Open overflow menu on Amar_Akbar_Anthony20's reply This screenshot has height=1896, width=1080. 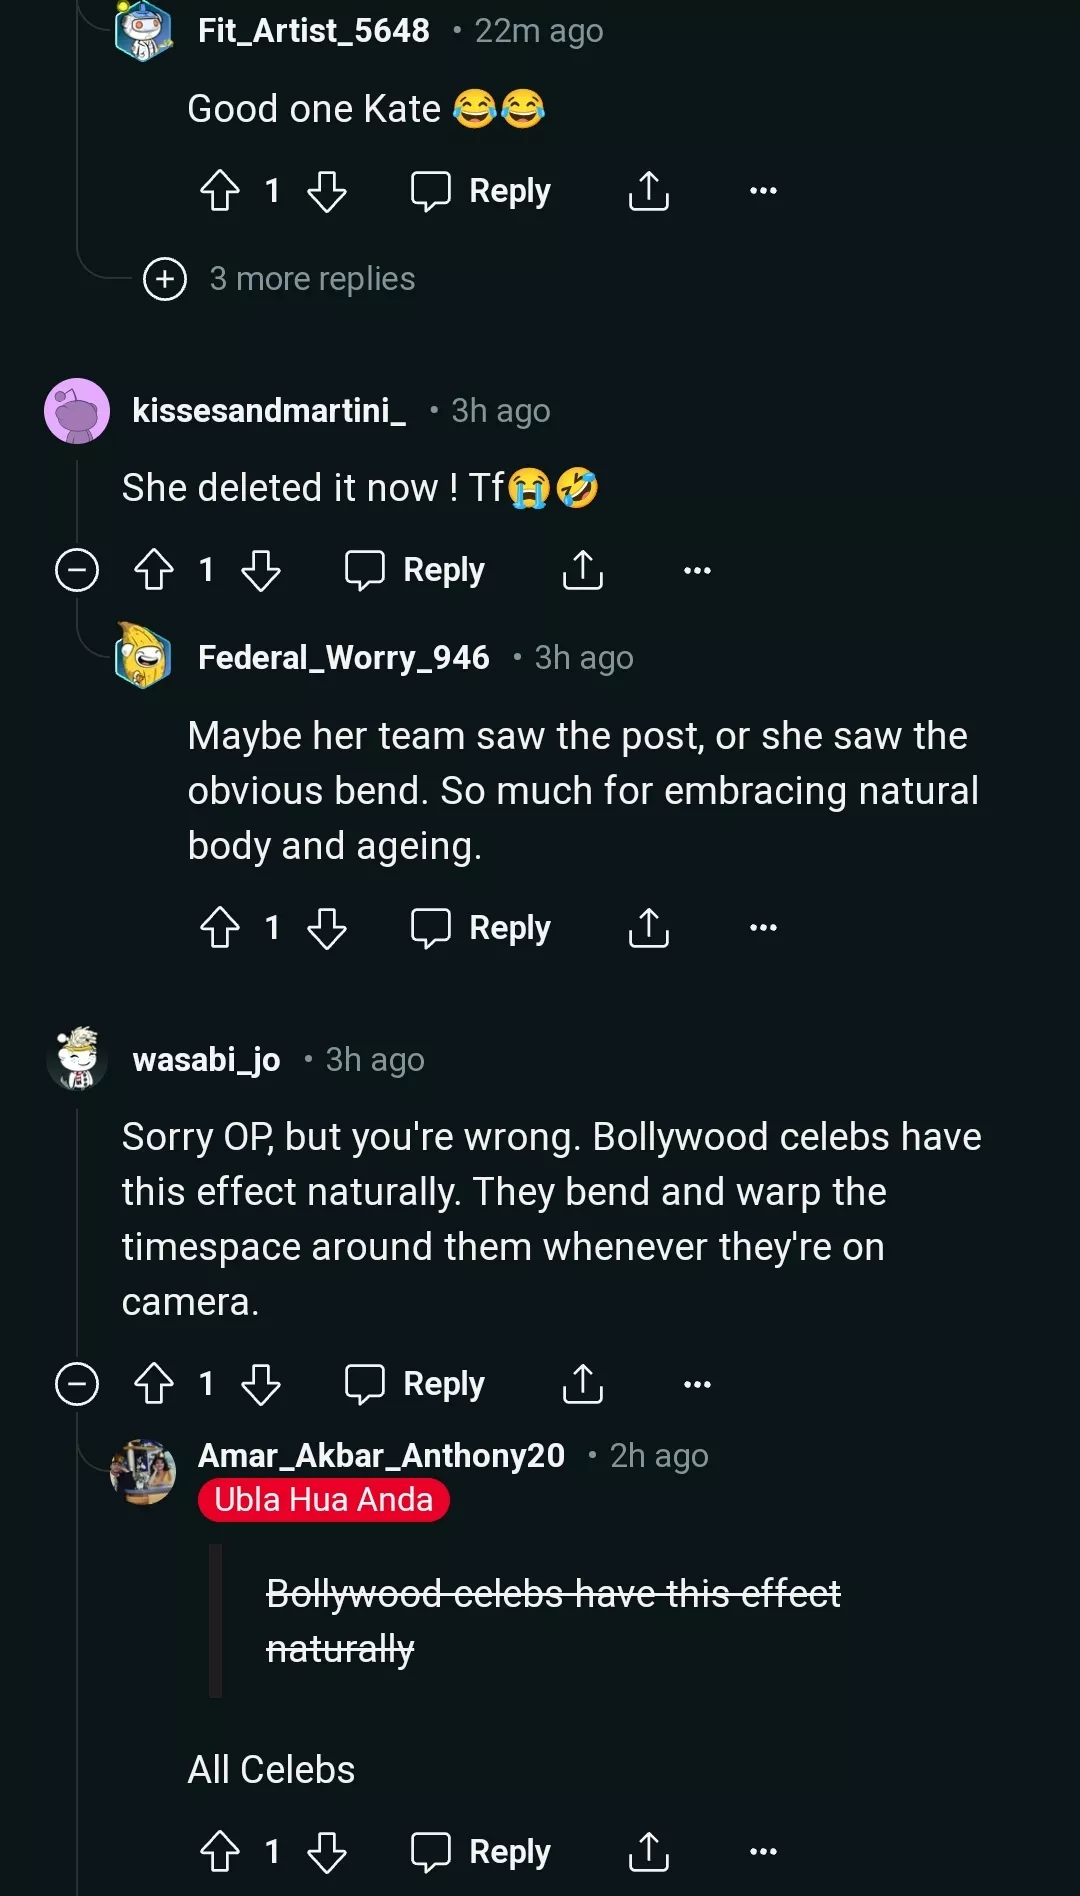(763, 1852)
